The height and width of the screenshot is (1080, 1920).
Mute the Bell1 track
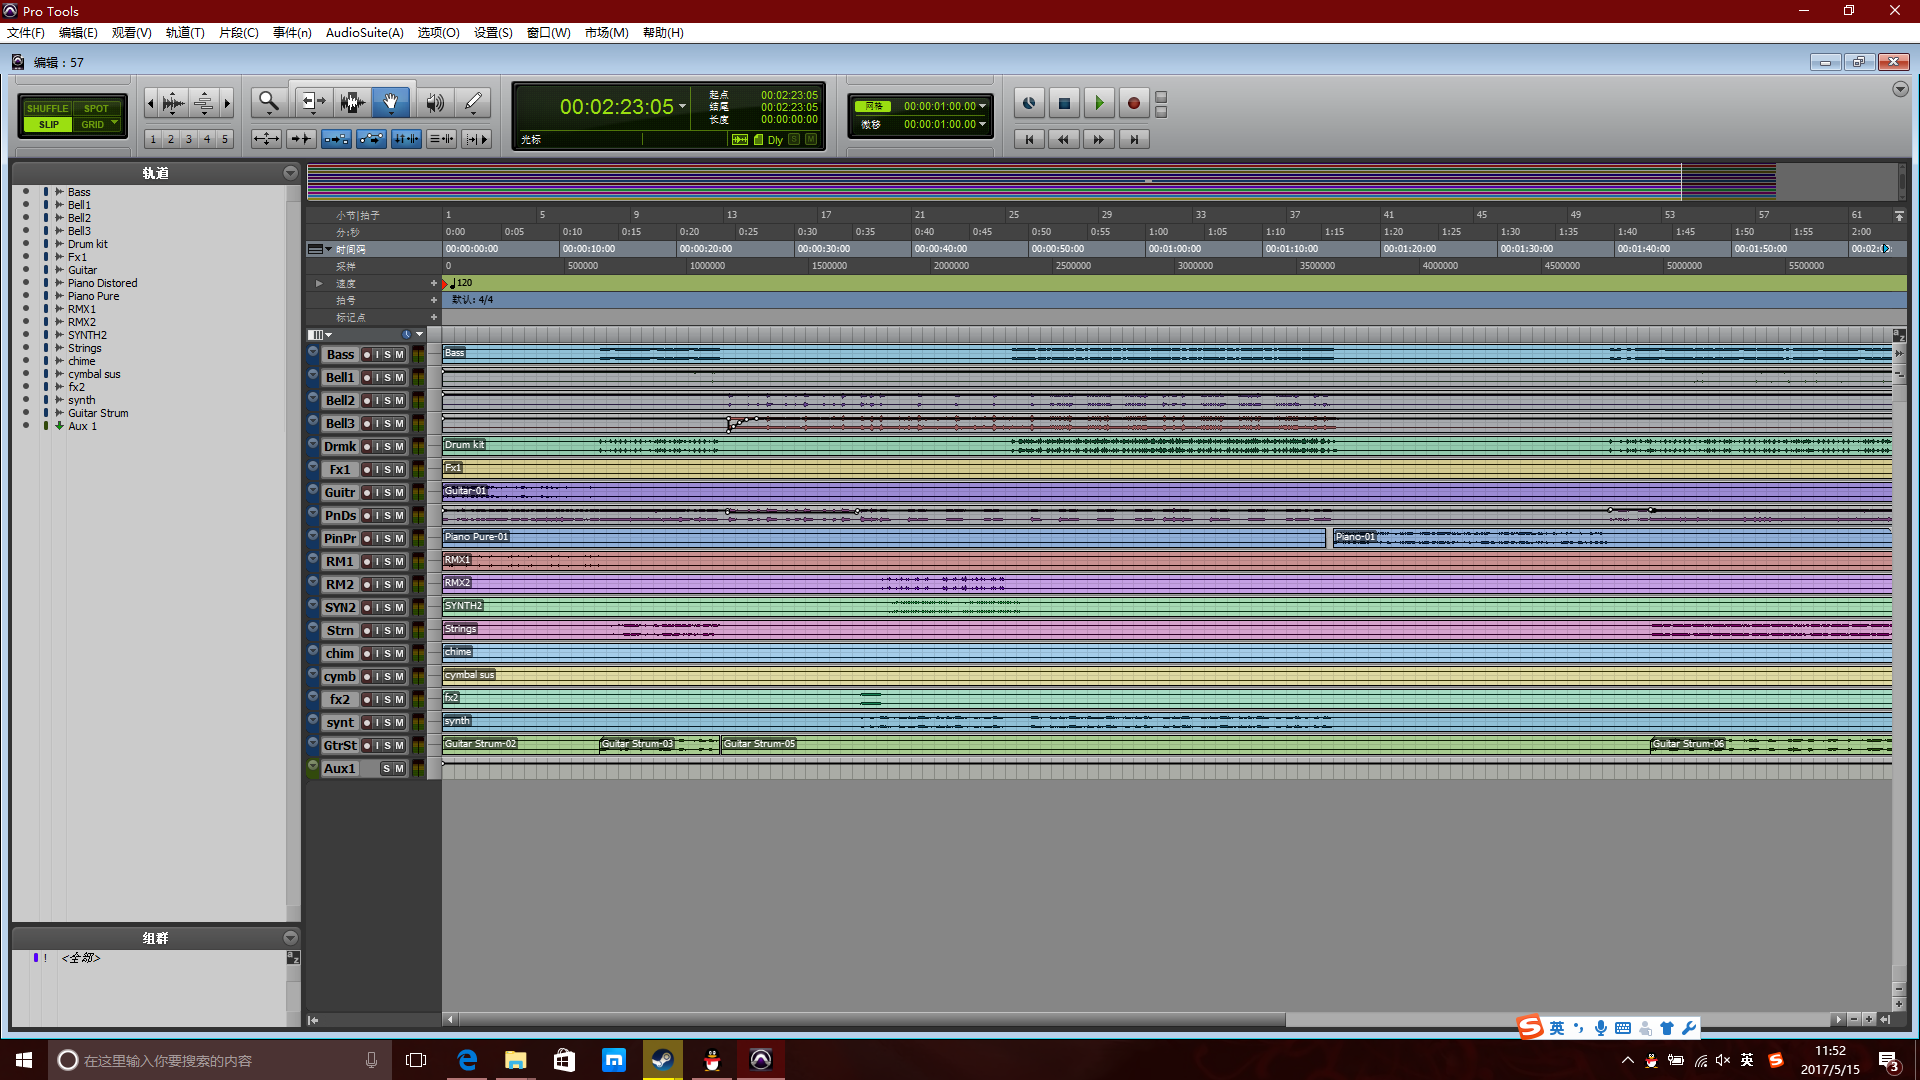pos(399,378)
